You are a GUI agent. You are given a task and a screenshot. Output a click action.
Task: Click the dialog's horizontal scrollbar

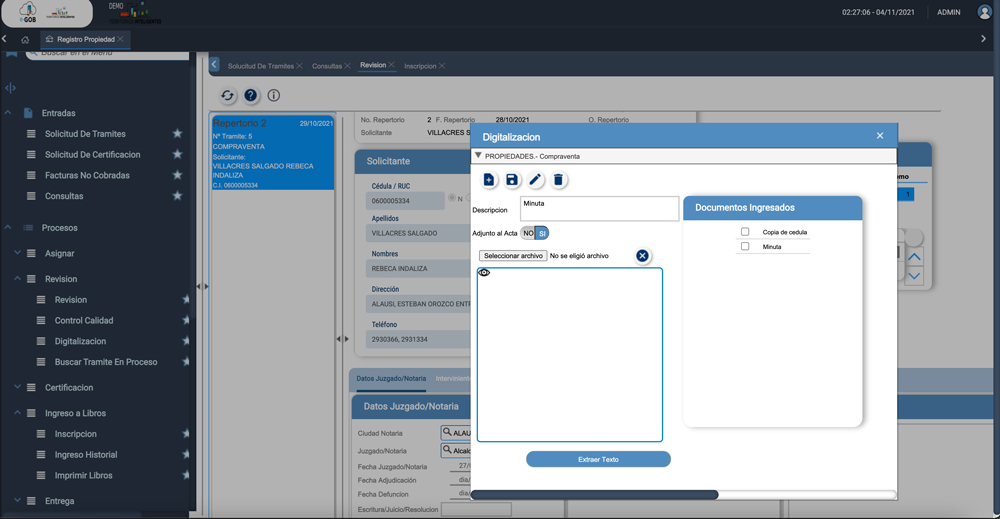coord(594,494)
